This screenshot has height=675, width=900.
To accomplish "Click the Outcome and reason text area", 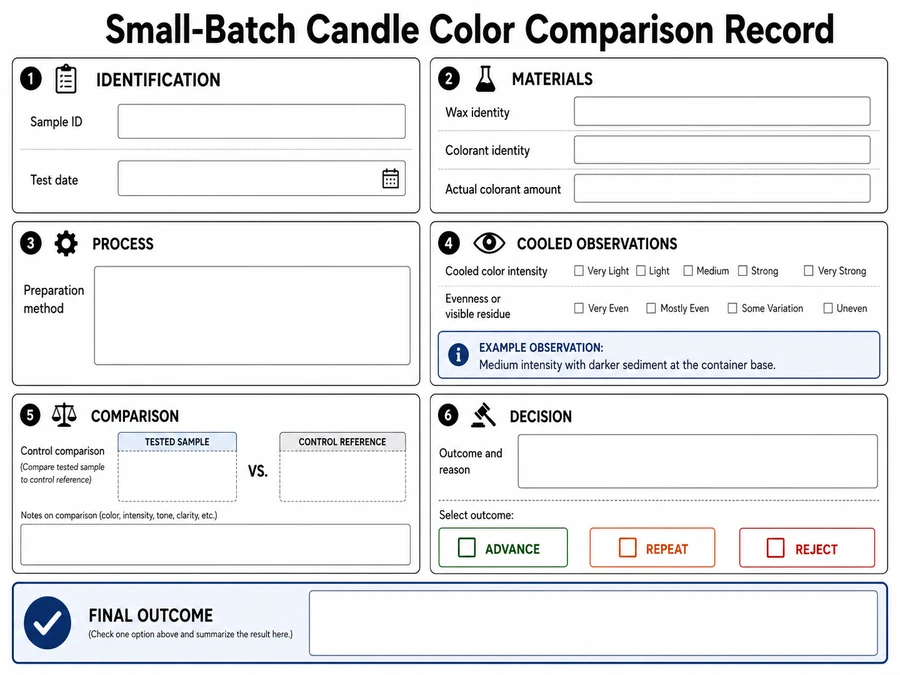I will point(698,461).
